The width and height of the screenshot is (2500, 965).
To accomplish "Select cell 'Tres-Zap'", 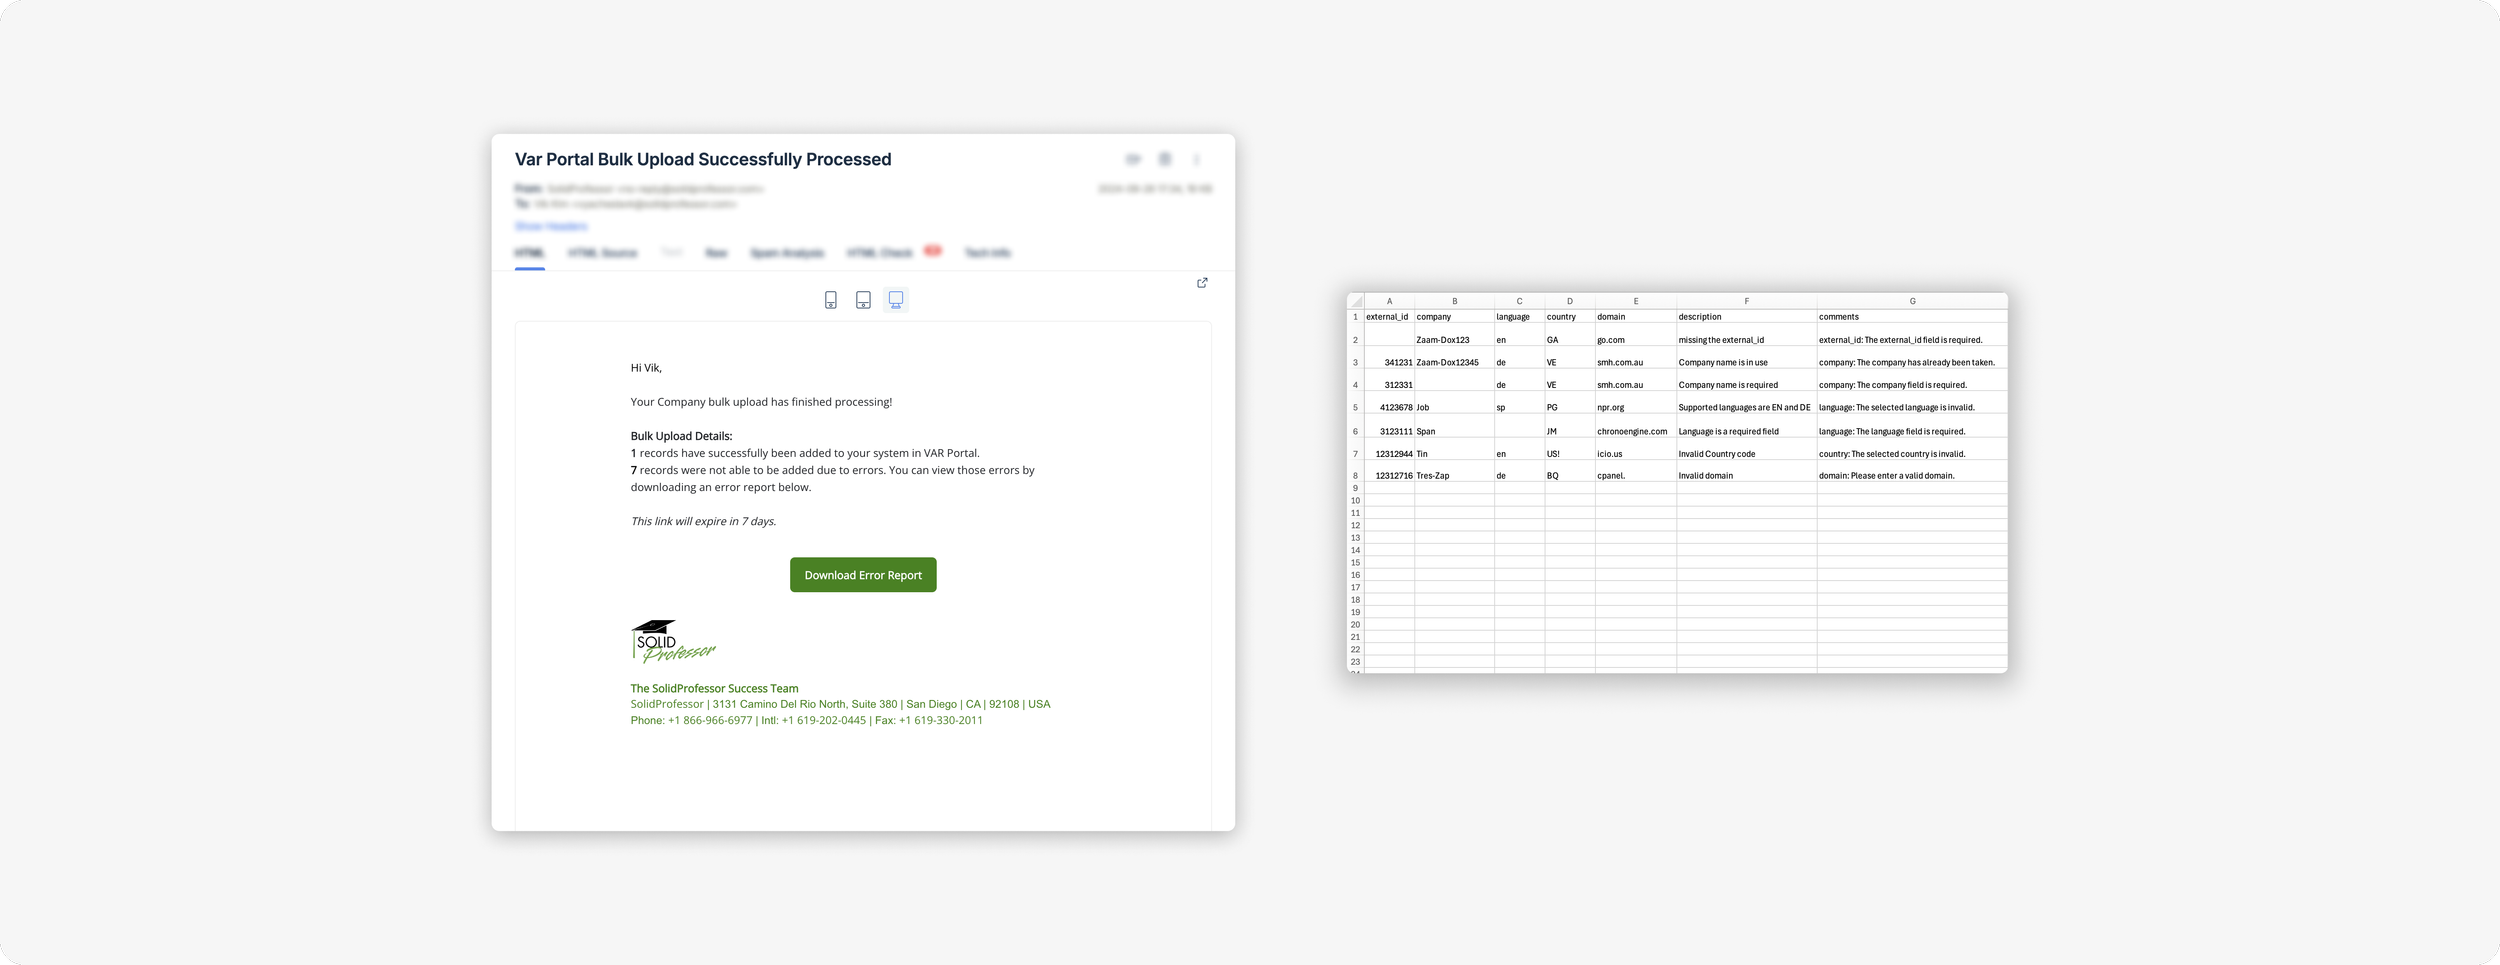I will (1454, 472).
